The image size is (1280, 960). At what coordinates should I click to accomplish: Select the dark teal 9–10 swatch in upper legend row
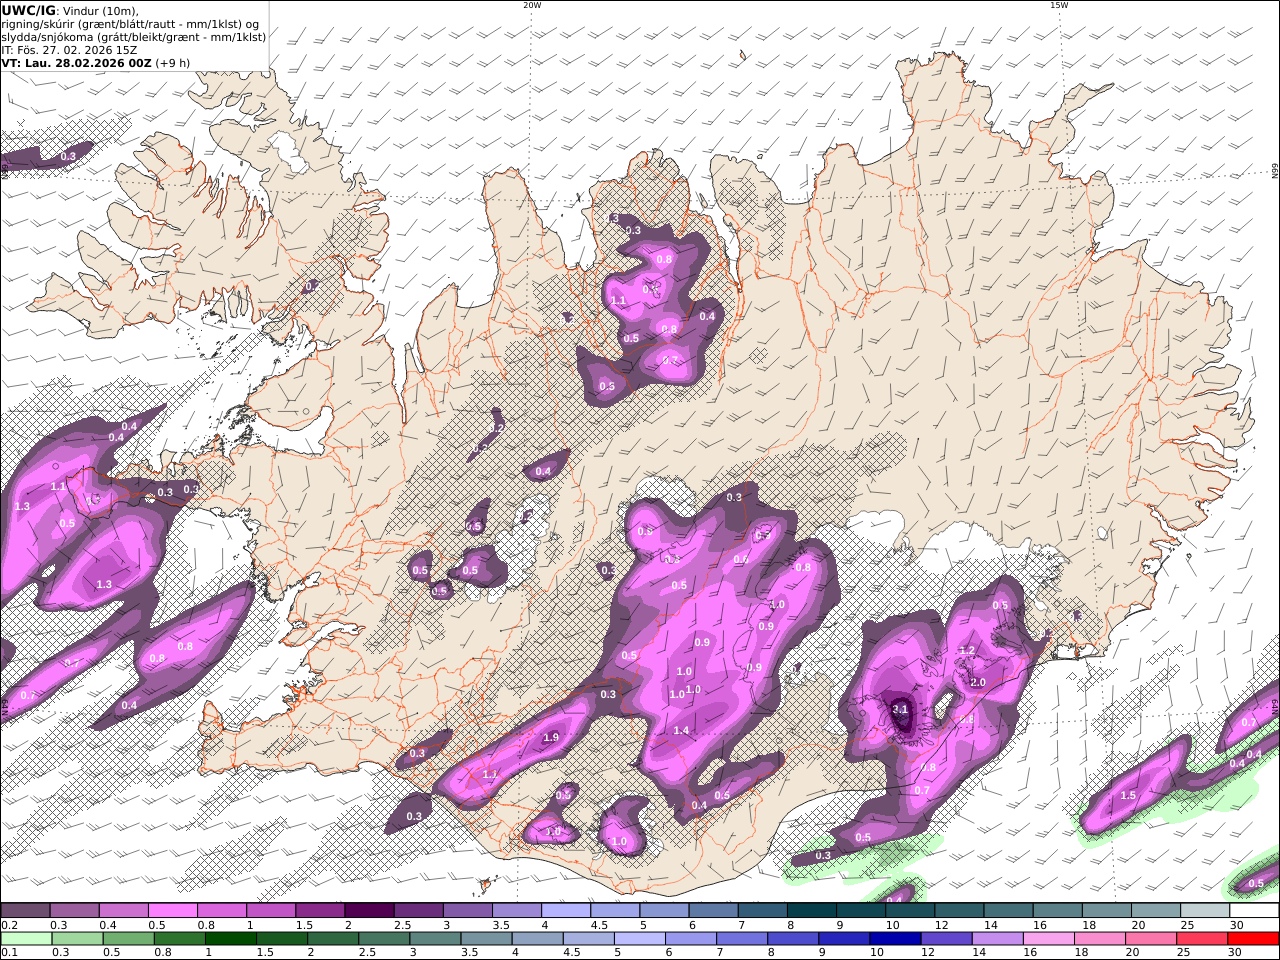point(859,911)
